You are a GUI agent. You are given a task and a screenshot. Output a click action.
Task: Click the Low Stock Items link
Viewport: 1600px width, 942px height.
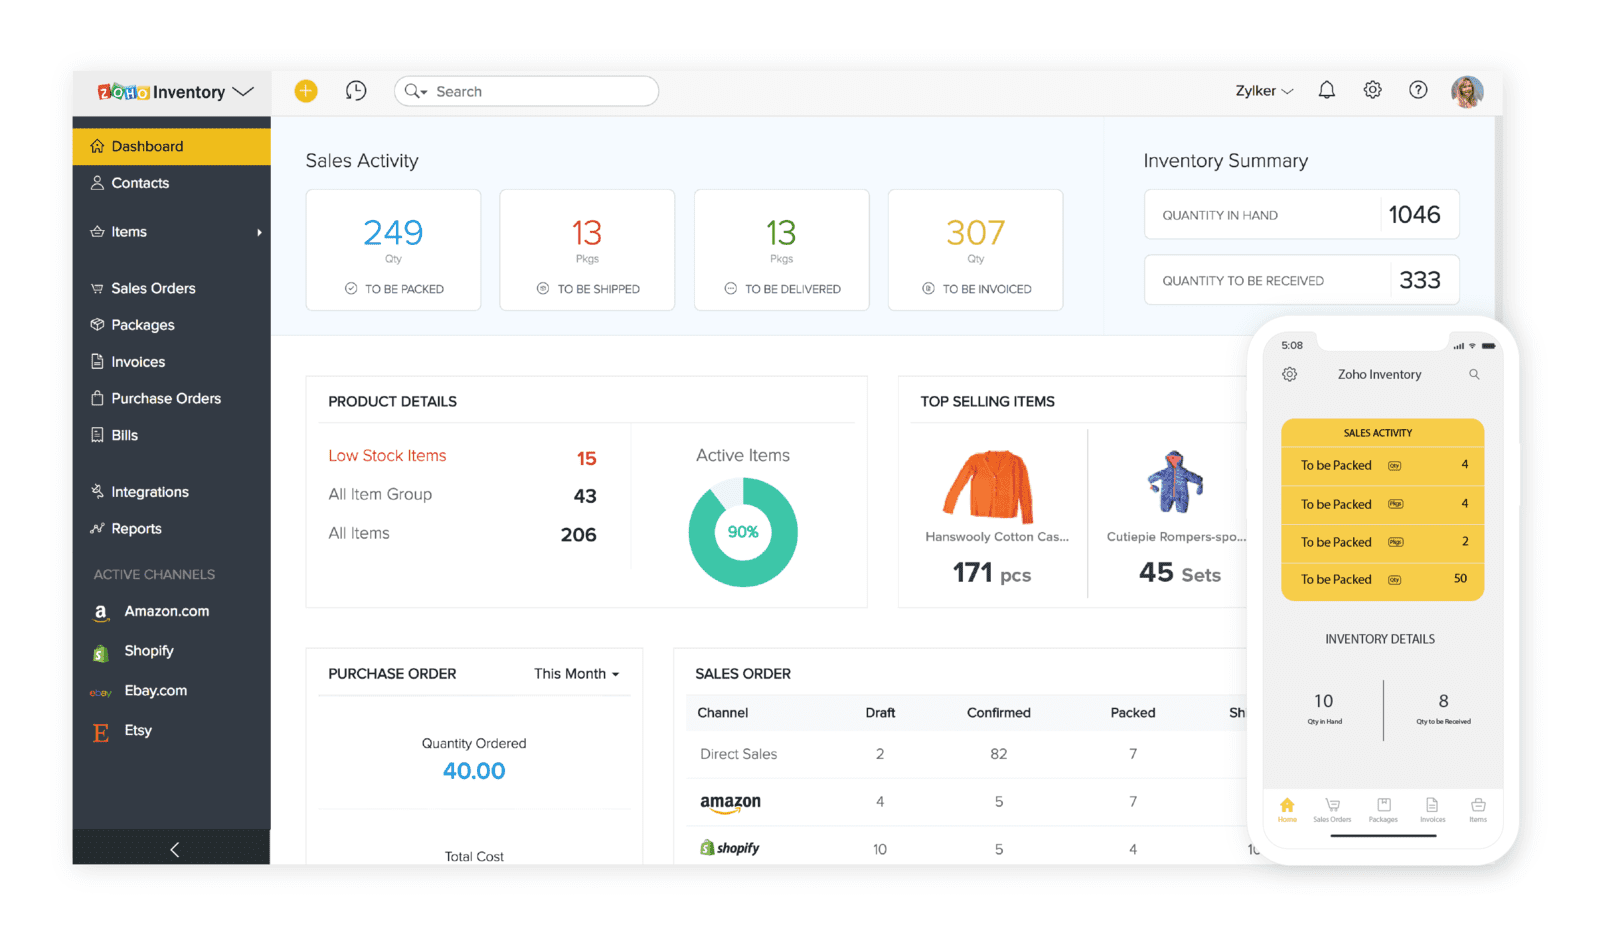[387, 455]
